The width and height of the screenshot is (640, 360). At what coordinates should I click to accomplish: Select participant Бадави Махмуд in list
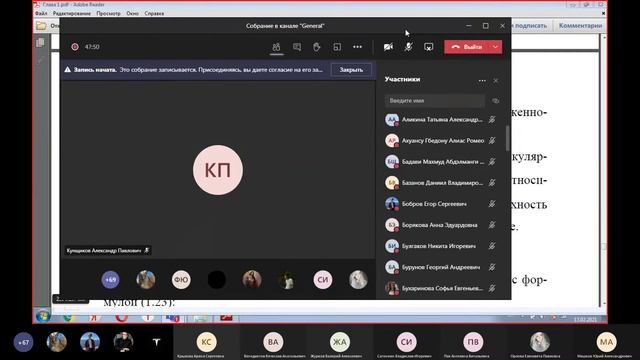pyautogui.click(x=441, y=162)
